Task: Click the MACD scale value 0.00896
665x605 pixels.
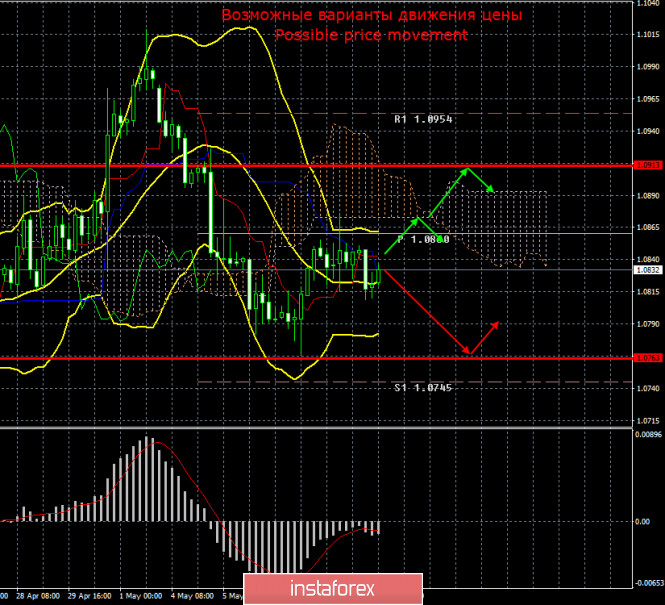Action: (648, 434)
